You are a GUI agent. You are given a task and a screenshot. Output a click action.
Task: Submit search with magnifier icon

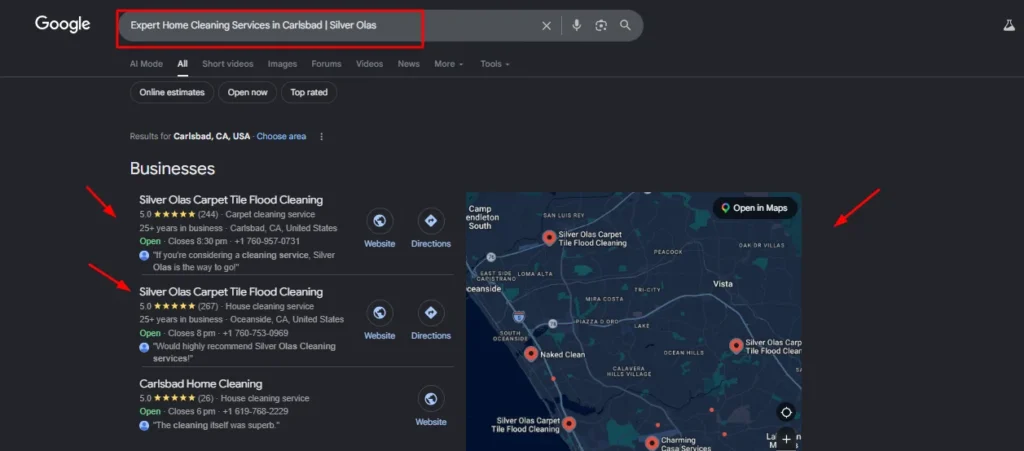(x=625, y=25)
